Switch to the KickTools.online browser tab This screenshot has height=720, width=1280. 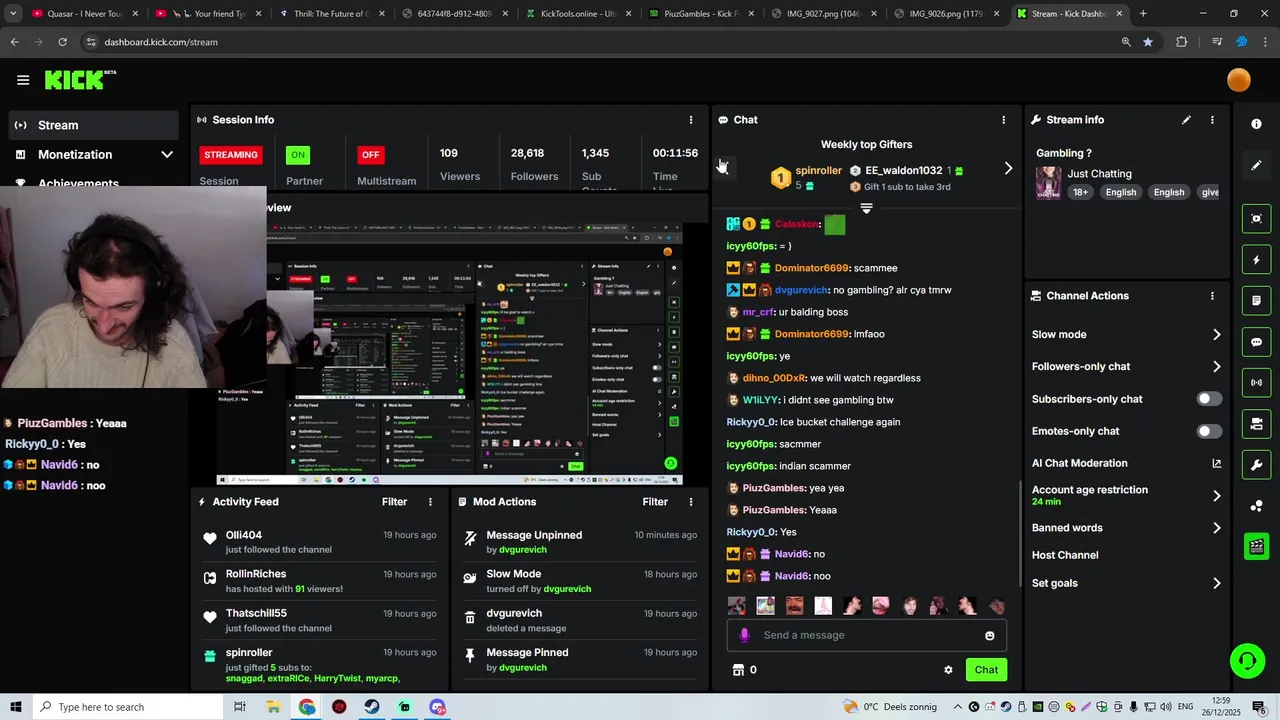(578, 14)
